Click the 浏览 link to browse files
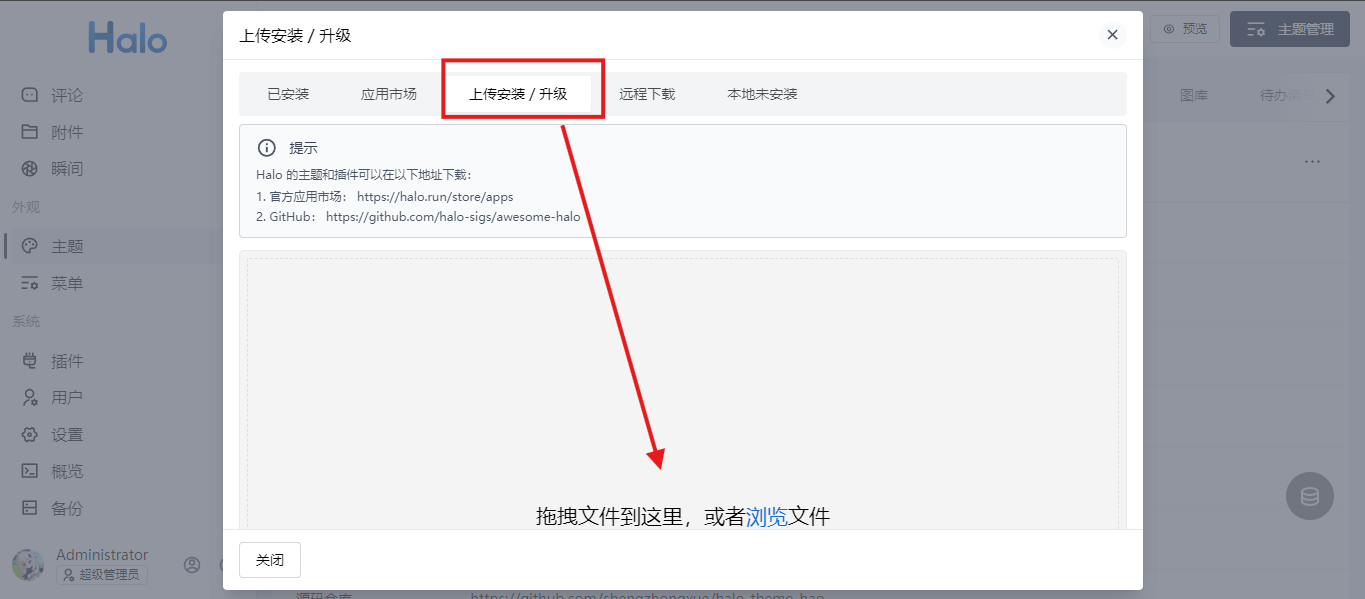The height and width of the screenshot is (599, 1365). (x=766, y=518)
